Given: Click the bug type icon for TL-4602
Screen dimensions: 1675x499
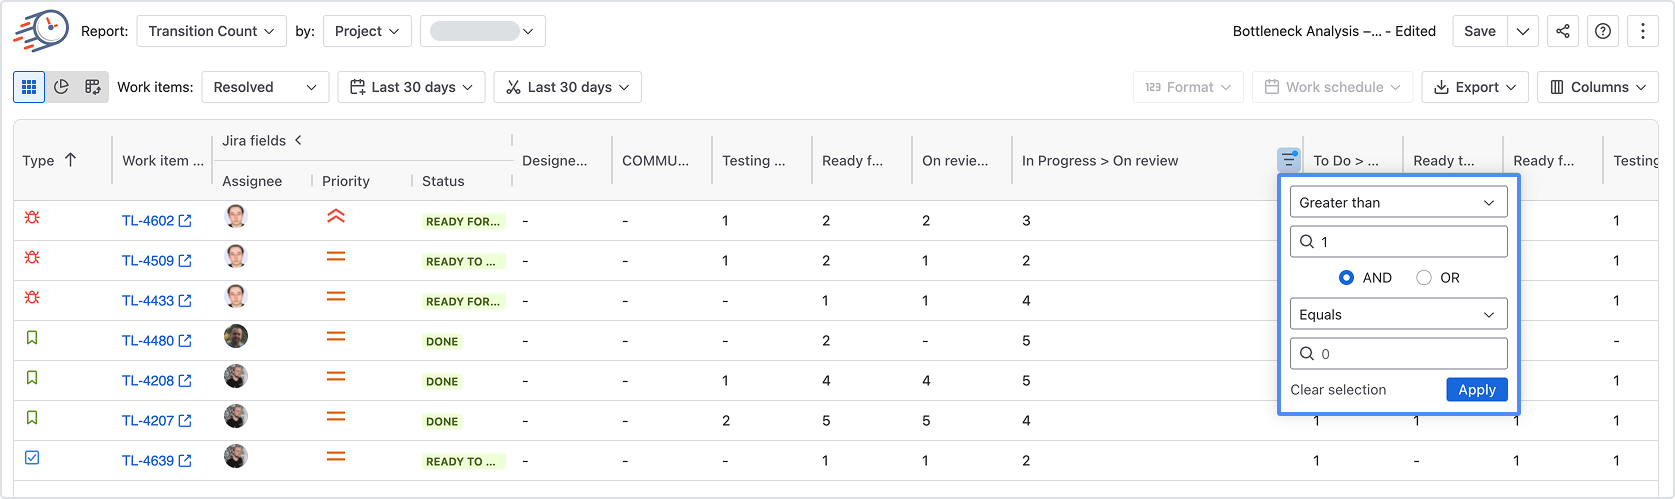Looking at the screenshot, I should (x=32, y=217).
